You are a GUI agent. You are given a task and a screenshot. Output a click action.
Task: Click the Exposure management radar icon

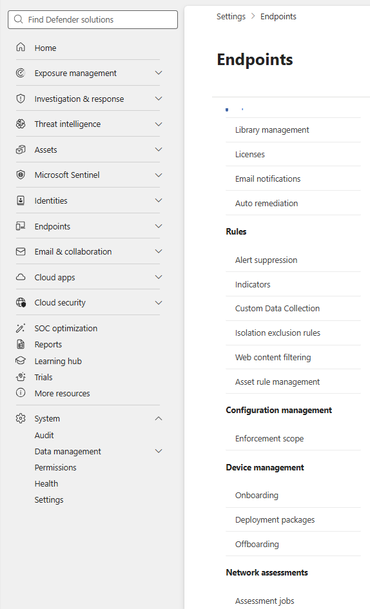[x=21, y=73]
